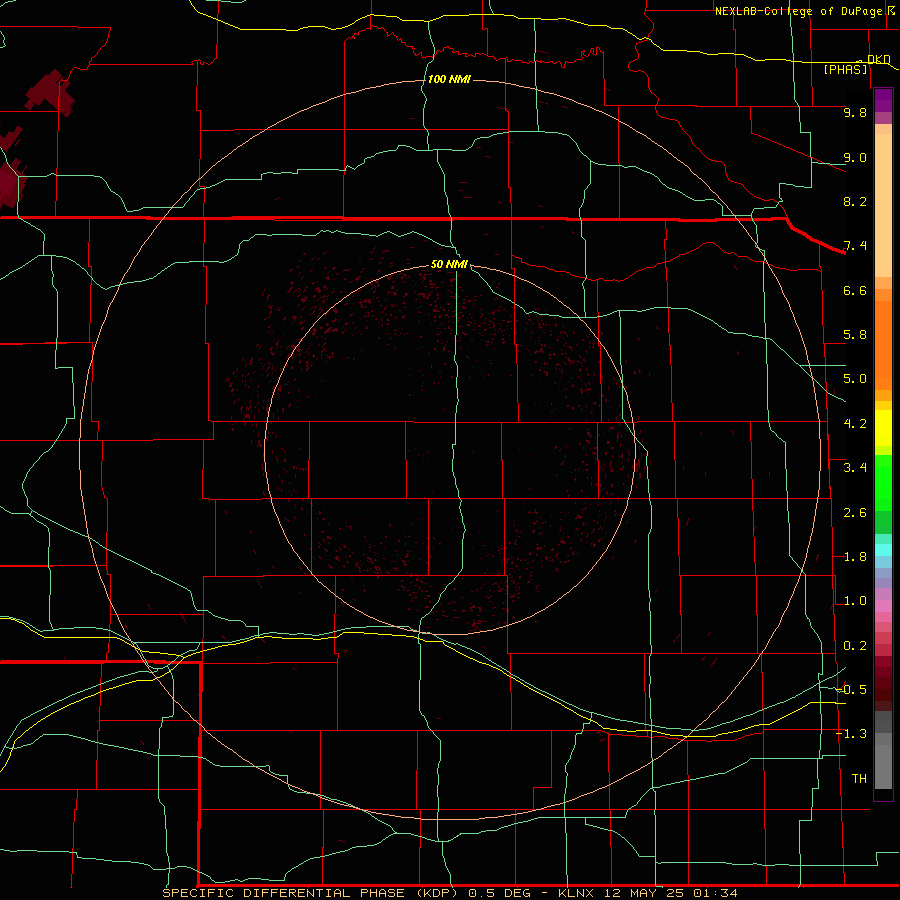Screen dimensions: 900x900
Task: Click the 3.4 color scale value
Action: pyautogui.click(x=855, y=468)
